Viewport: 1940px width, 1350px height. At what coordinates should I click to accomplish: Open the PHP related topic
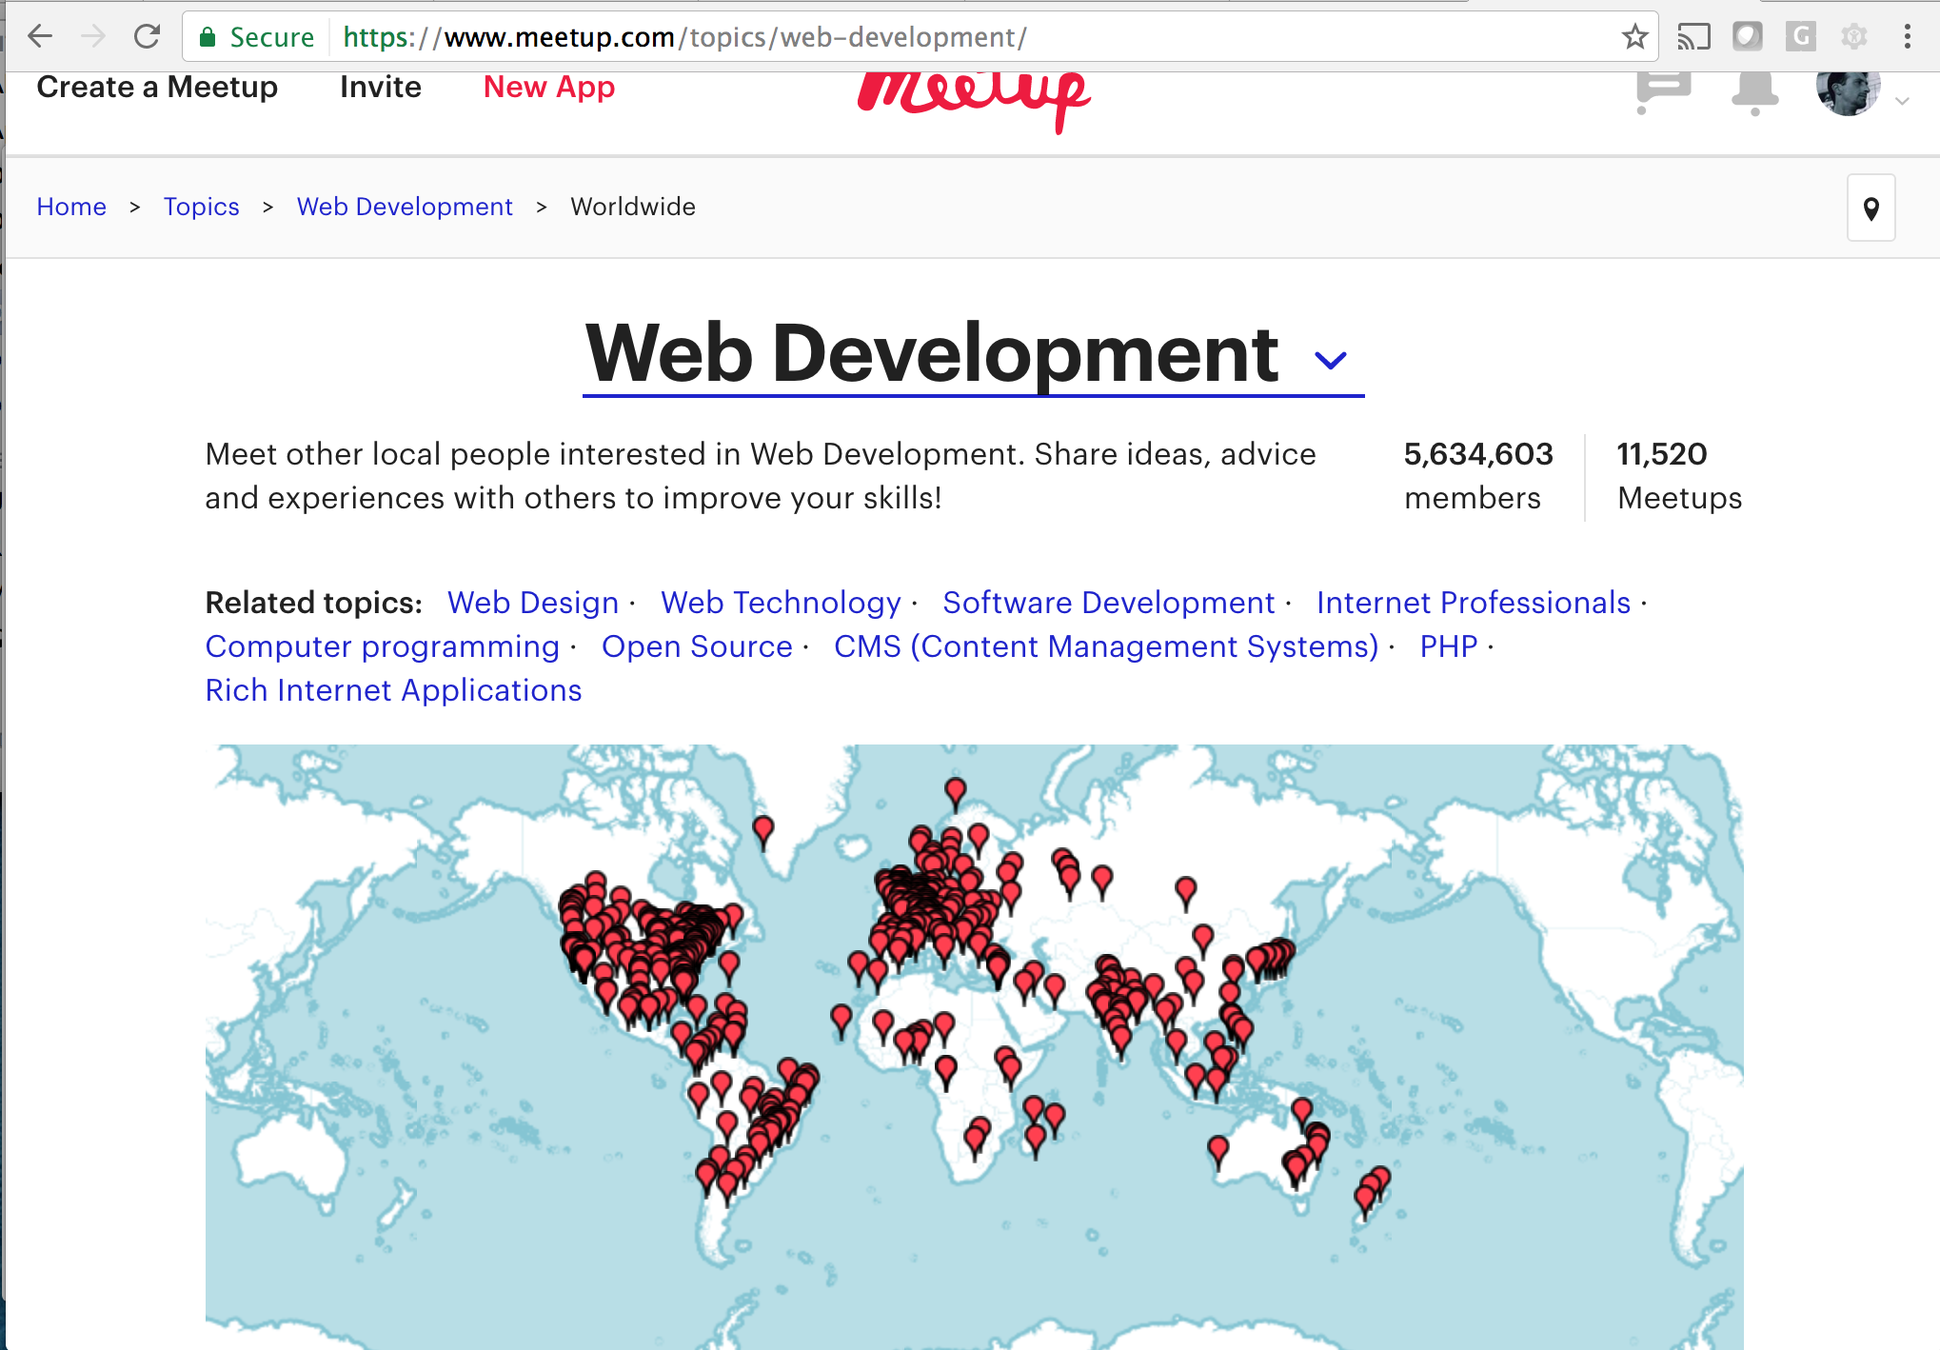[x=1448, y=647]
